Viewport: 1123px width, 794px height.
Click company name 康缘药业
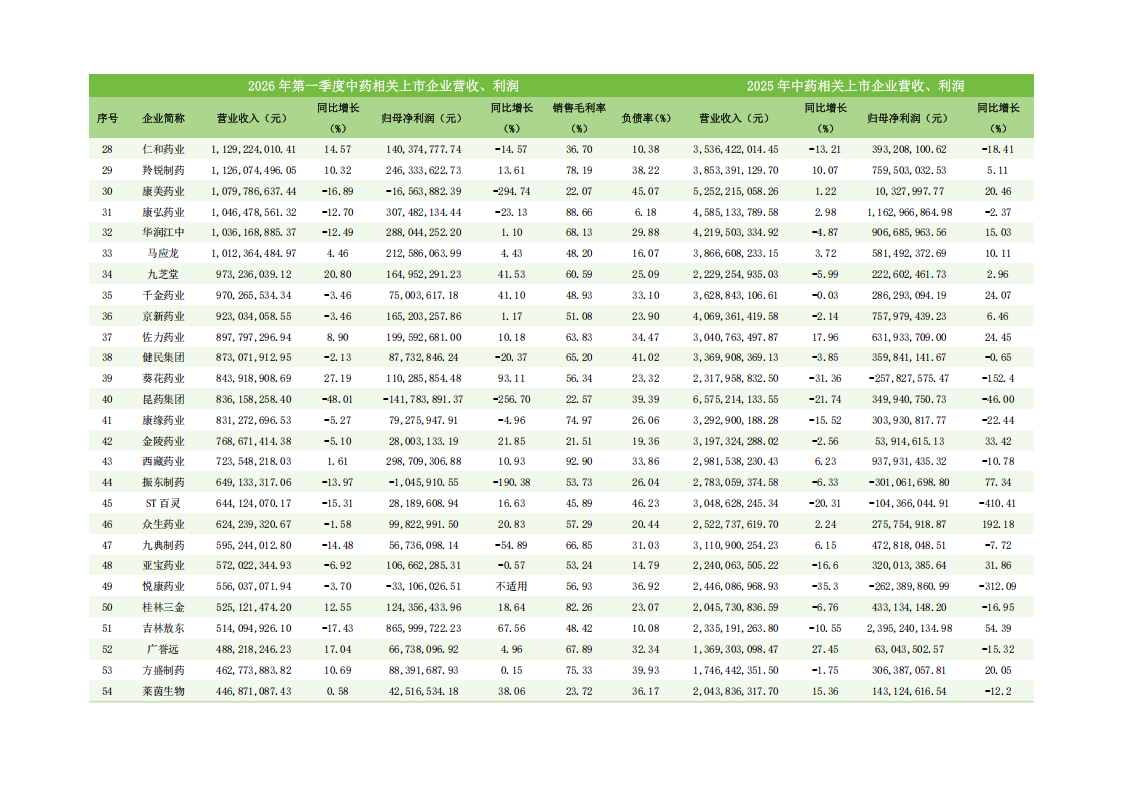point(163,420)
